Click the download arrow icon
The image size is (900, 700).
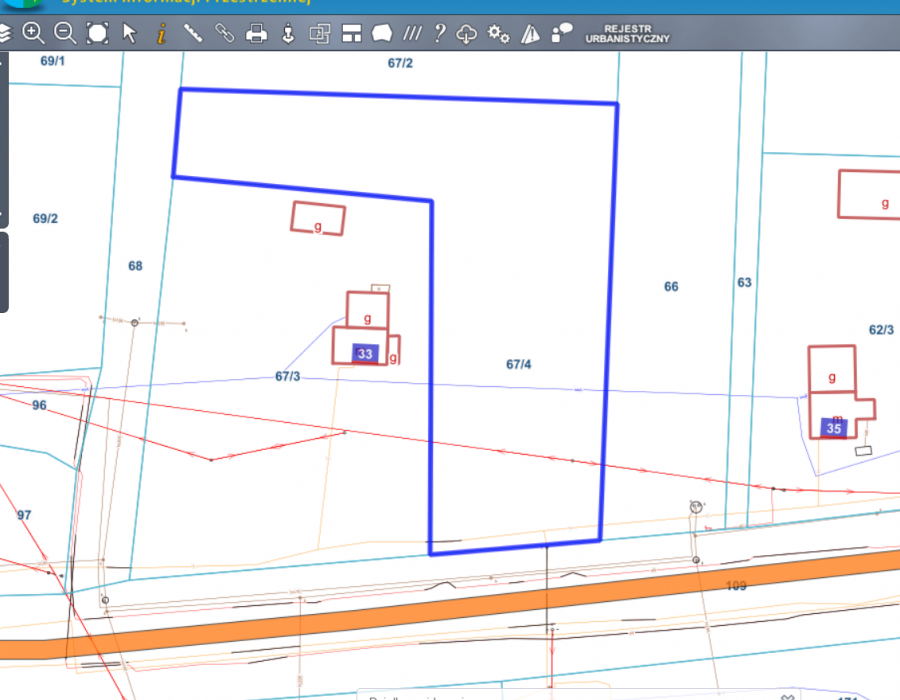(288, 33)
